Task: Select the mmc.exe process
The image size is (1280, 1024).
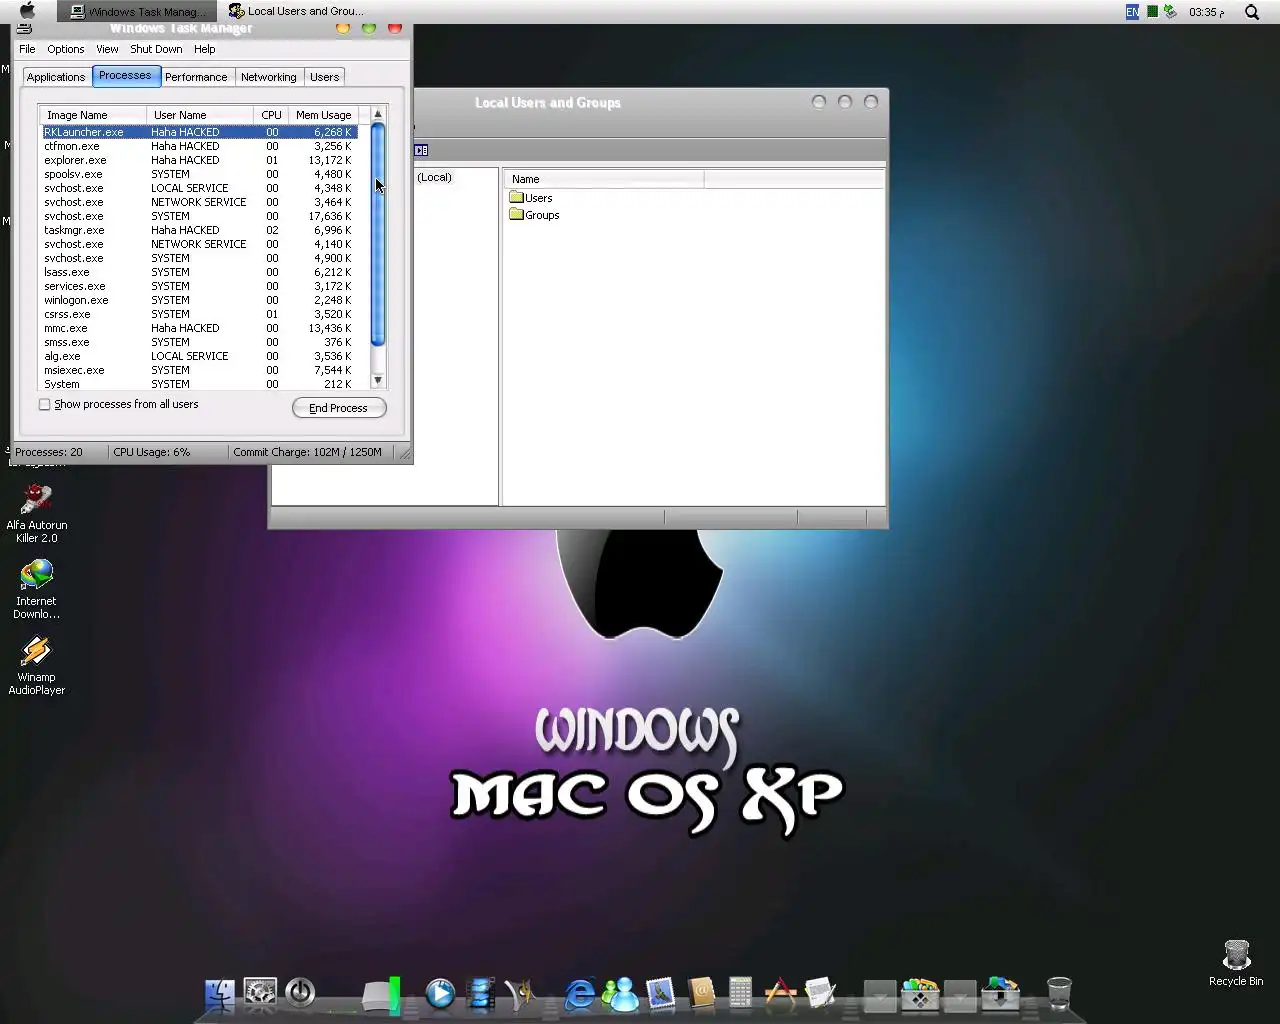Action: click(199, 328)
